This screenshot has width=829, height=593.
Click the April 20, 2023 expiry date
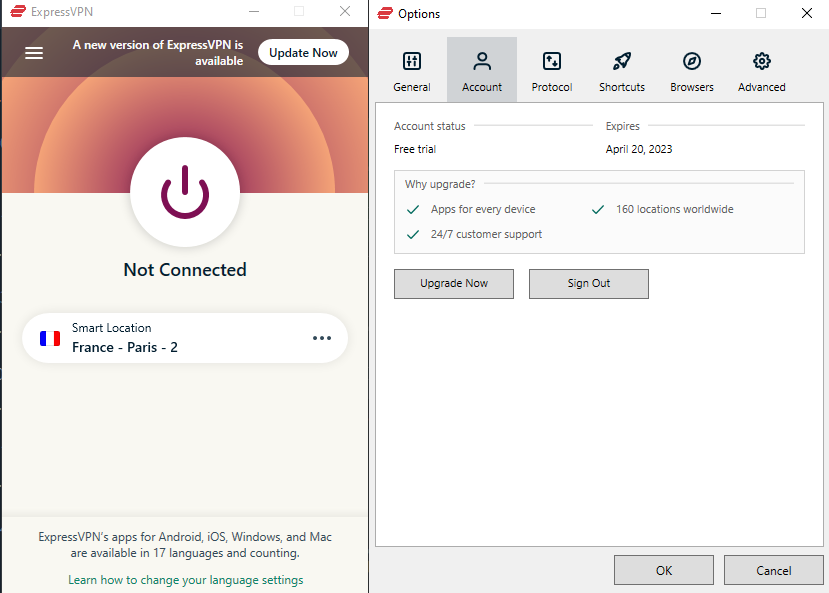[639, 149]
